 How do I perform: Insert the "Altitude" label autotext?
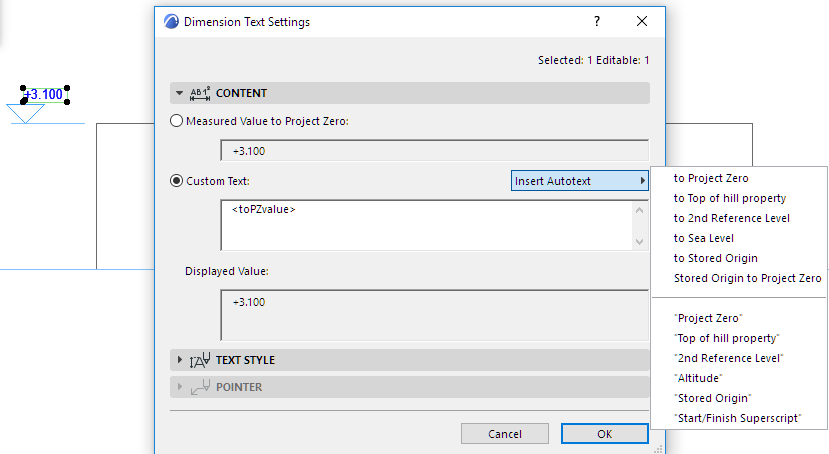(698, 378)
